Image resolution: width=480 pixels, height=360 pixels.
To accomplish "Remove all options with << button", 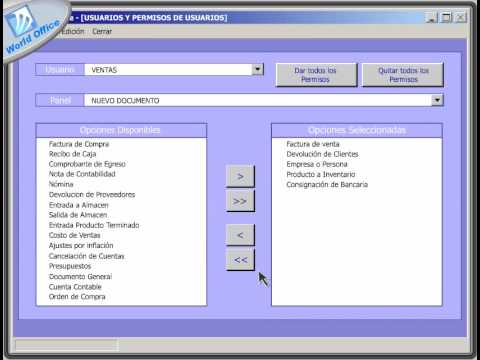I will pos(240,260).
